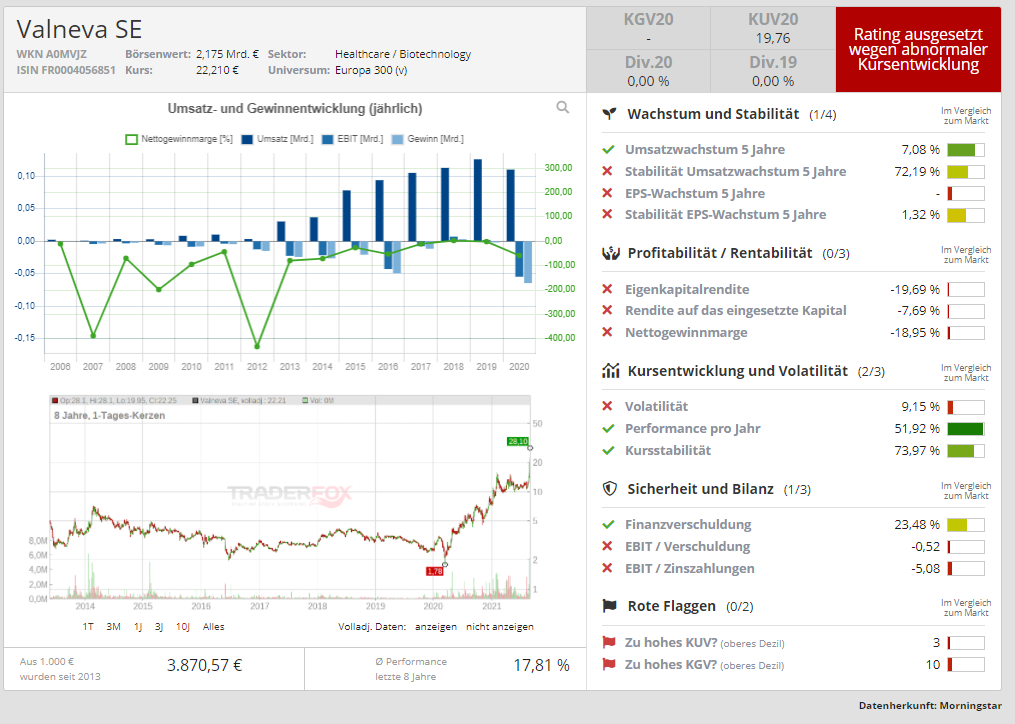This screenshot has height=724, width=1015.
Task: Click the nicht anzeigen link
Action: point(499,627)
